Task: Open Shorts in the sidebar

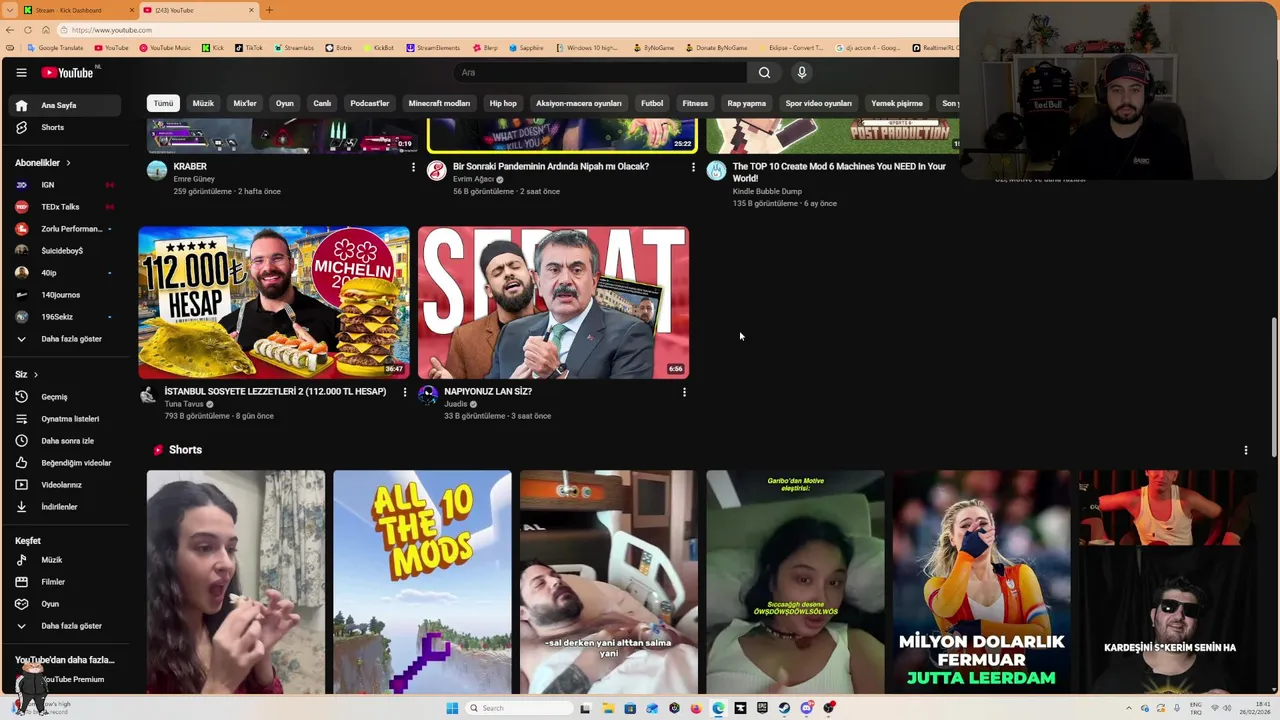Action: (64, 127)
